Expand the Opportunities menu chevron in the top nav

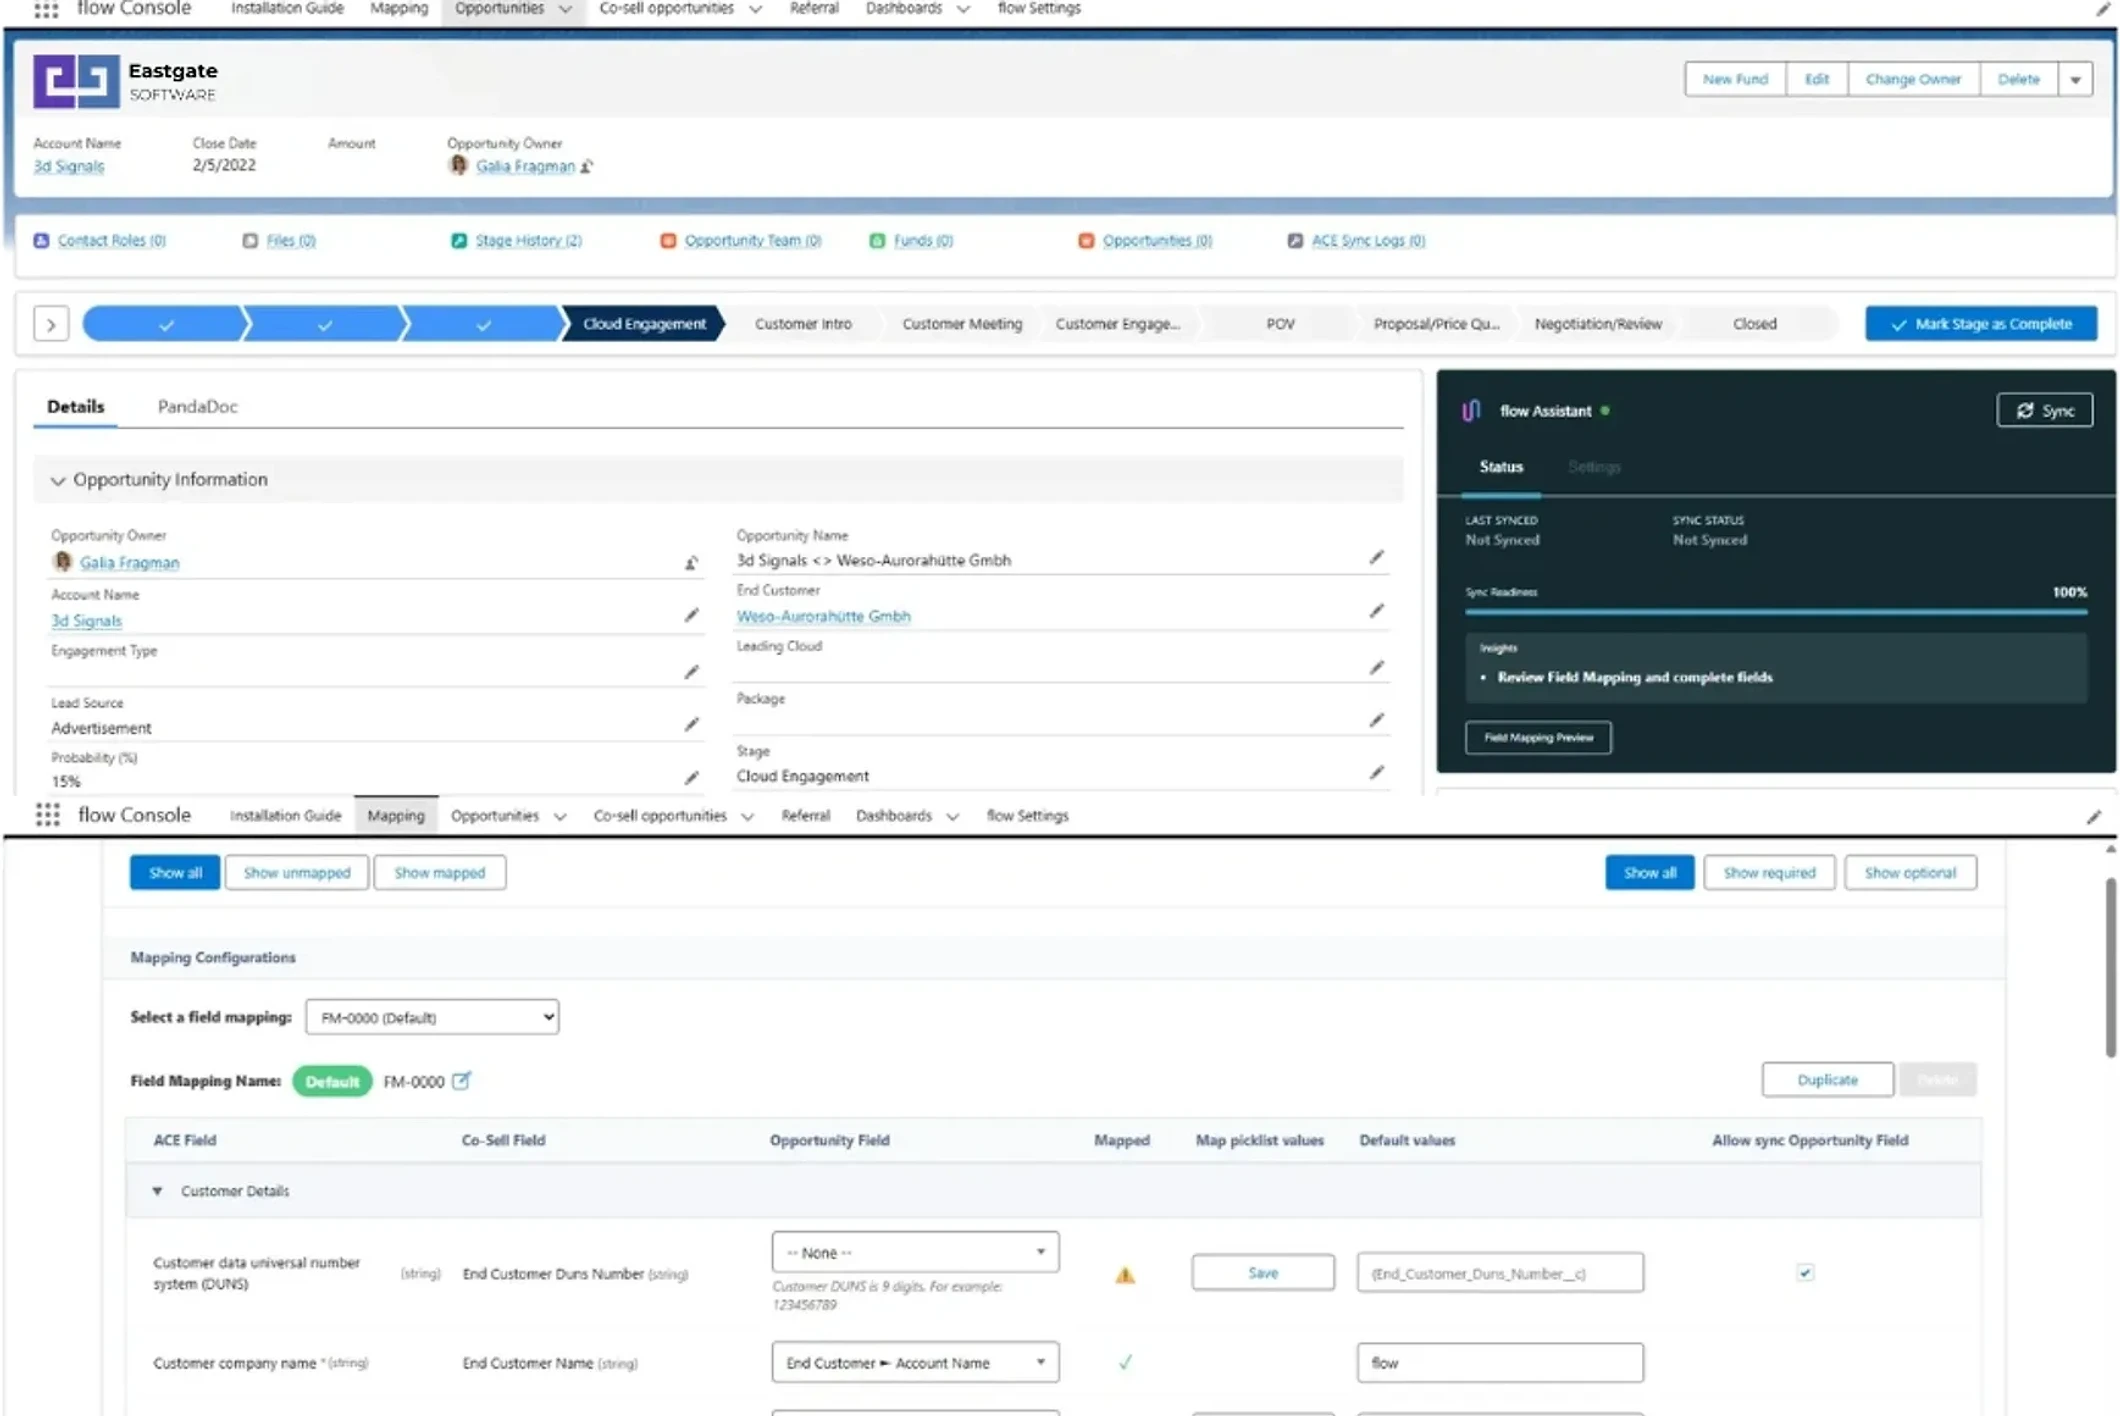(565, 9)
